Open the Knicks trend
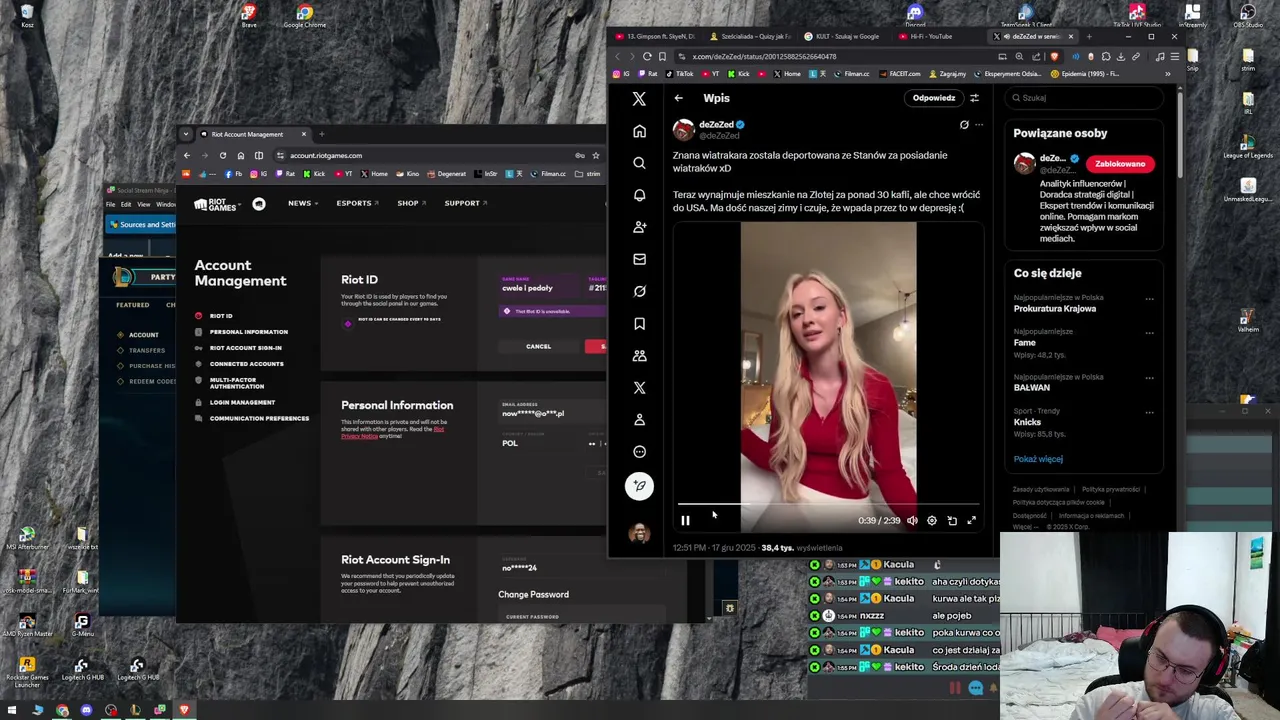This screenshot has height=720, width=1280. [1027, 422]
